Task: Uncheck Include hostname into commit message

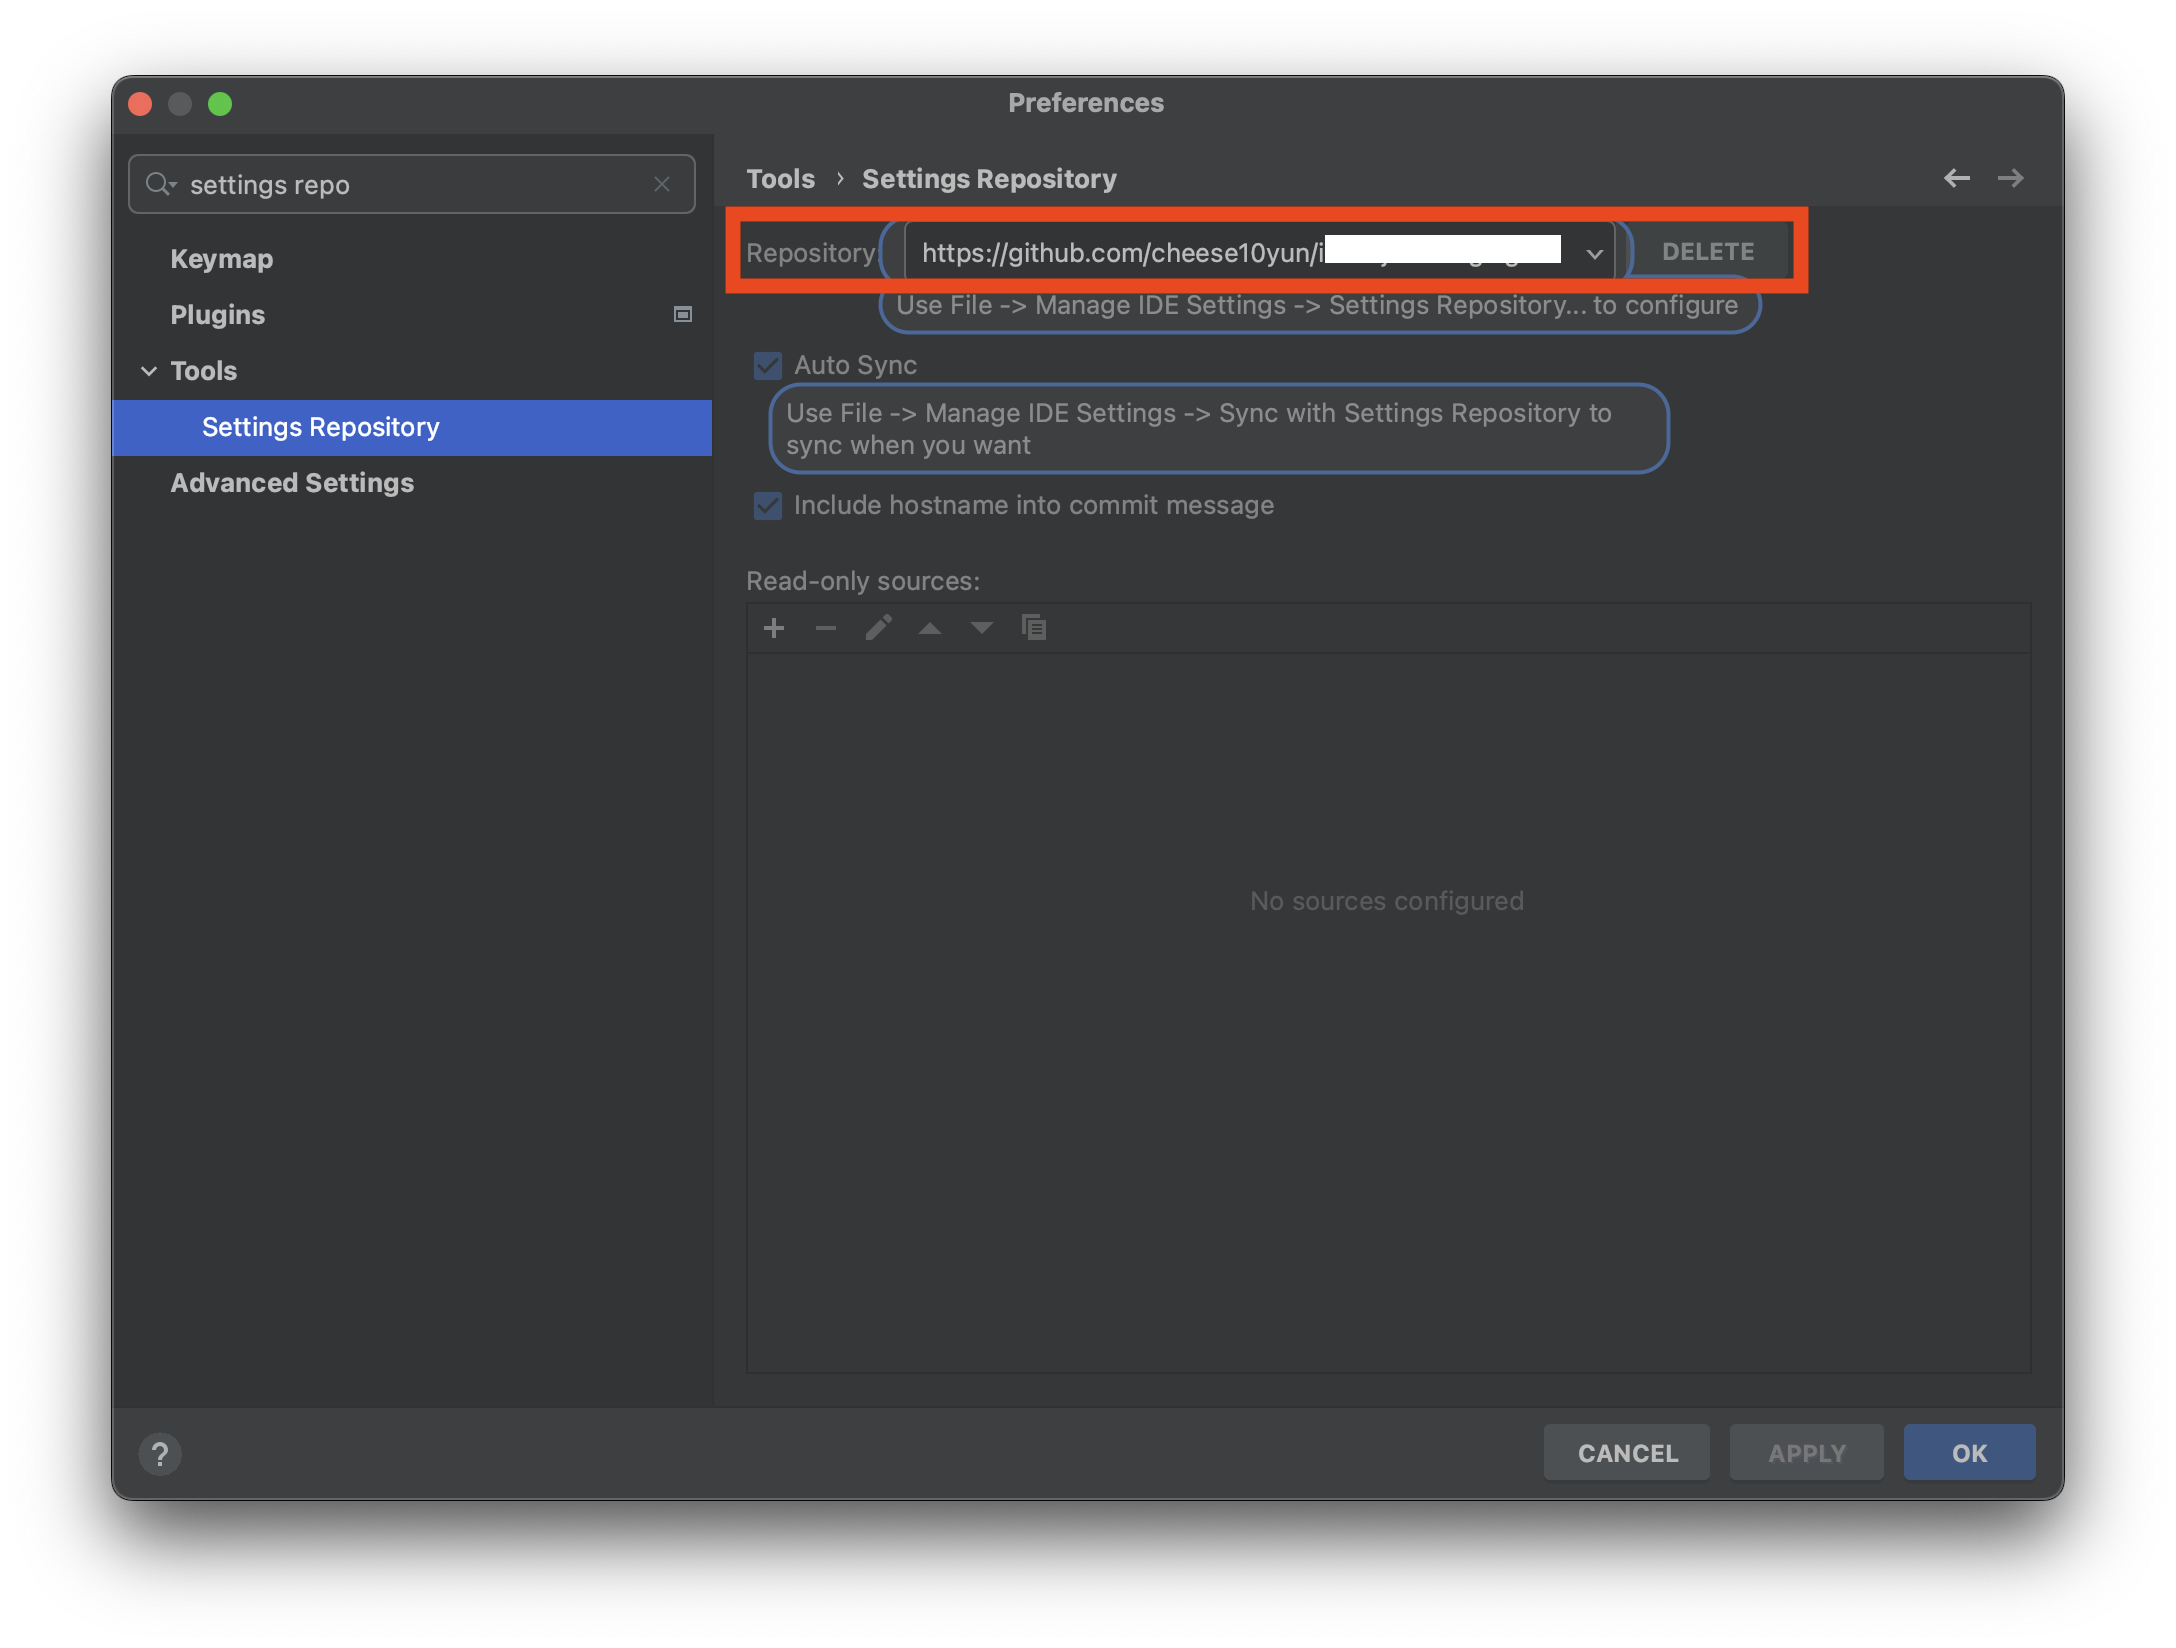Action: [x=768, y=505]
